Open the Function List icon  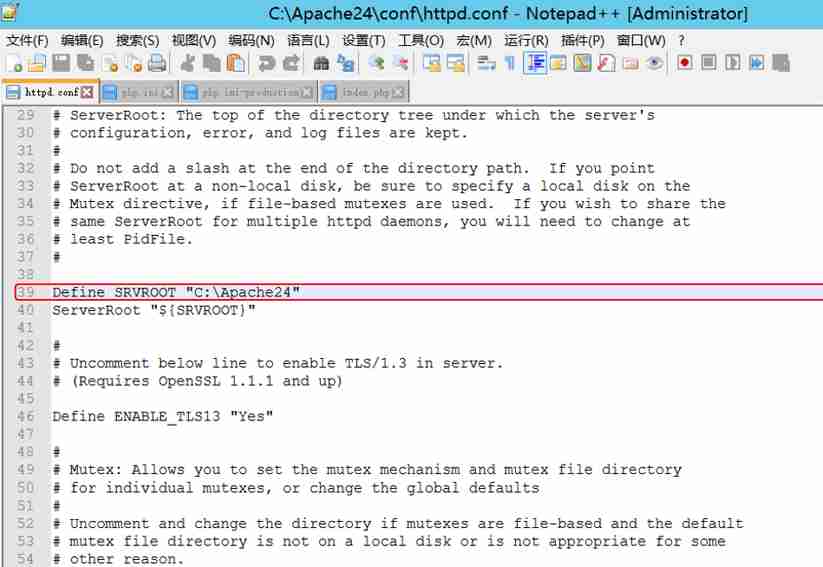point(606,64)
